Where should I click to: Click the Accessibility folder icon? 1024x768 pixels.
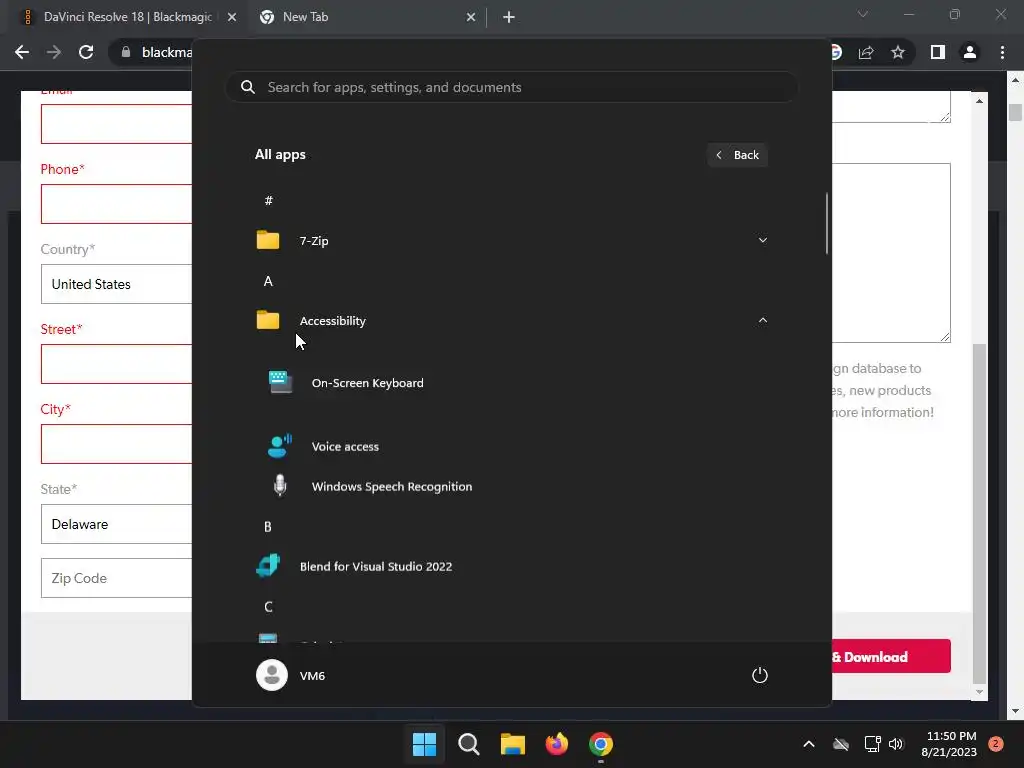[268, 320]
